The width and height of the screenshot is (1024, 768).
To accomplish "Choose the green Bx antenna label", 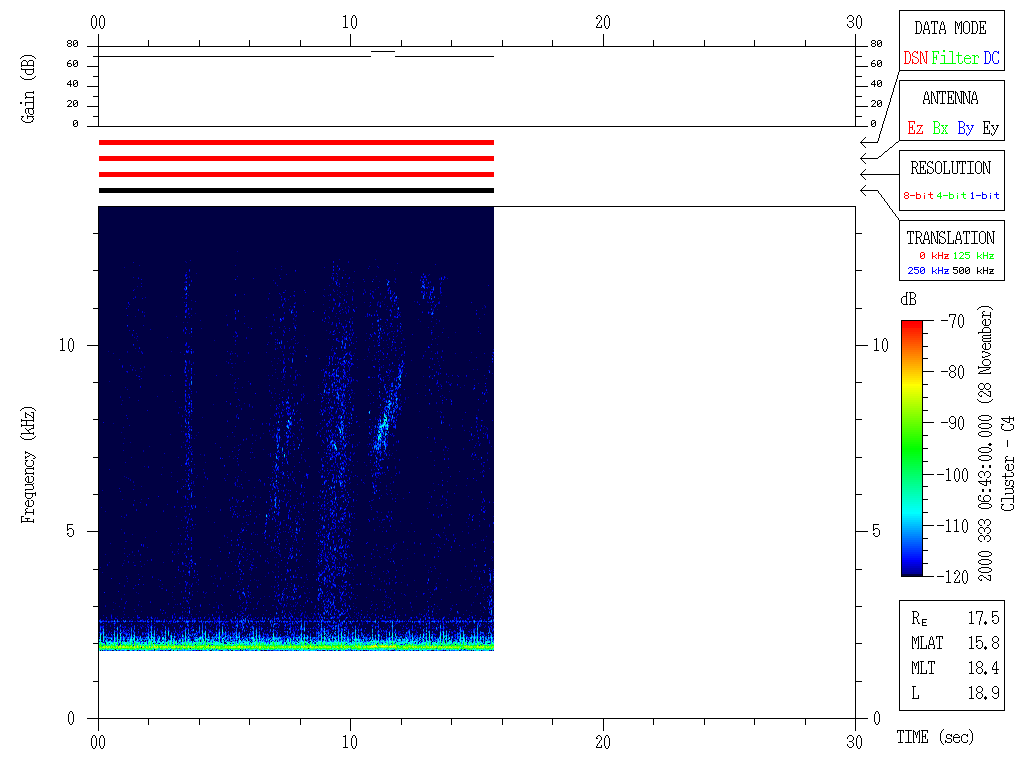I will coord(940,129).
